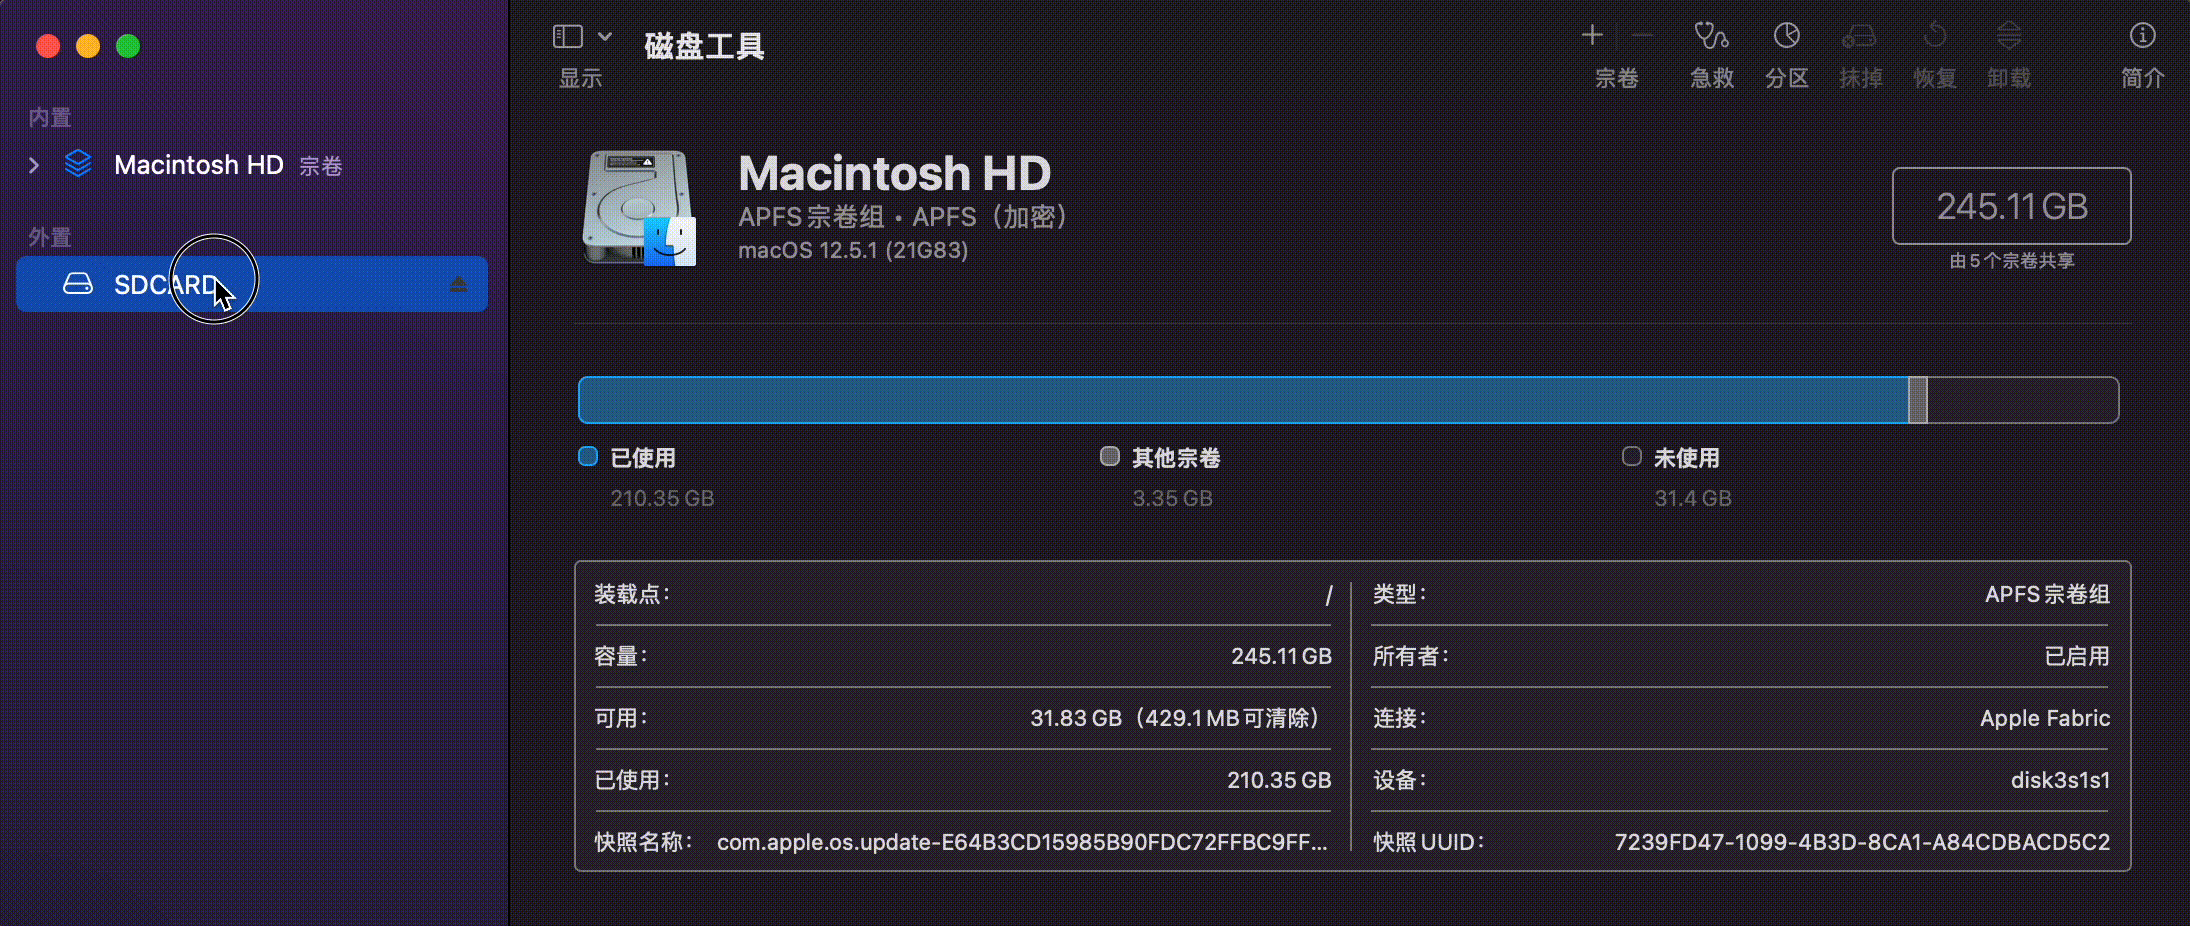Click the 内置 sidebar section header
2190x926 pixels.
pyautogui.click(x=50, y=117)
